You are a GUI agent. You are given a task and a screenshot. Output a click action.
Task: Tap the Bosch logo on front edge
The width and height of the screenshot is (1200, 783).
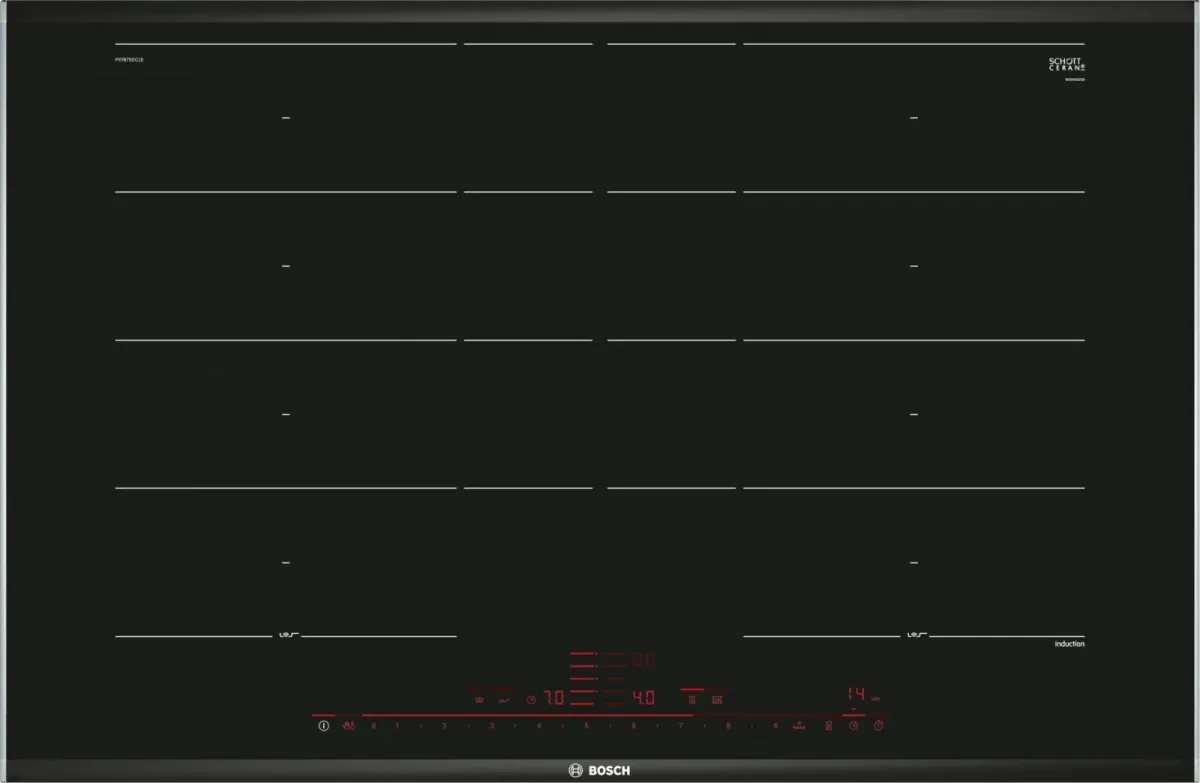[600, 770]
